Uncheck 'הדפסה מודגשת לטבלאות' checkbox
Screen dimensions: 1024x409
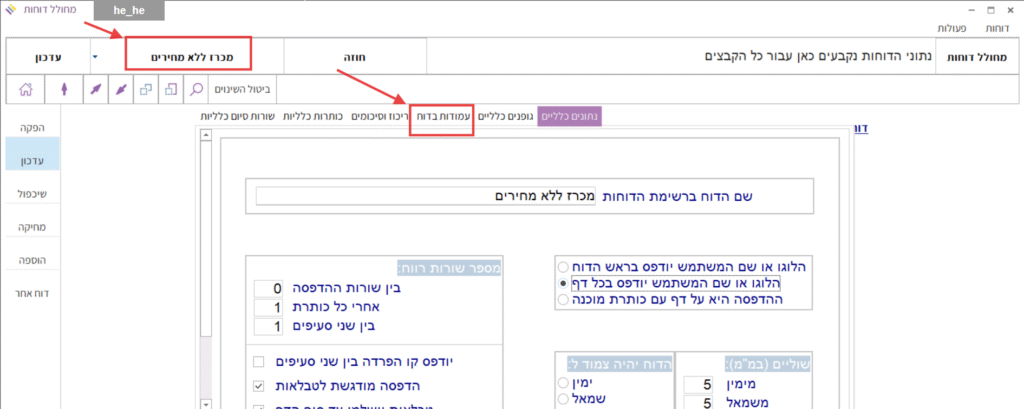point(259,385)
